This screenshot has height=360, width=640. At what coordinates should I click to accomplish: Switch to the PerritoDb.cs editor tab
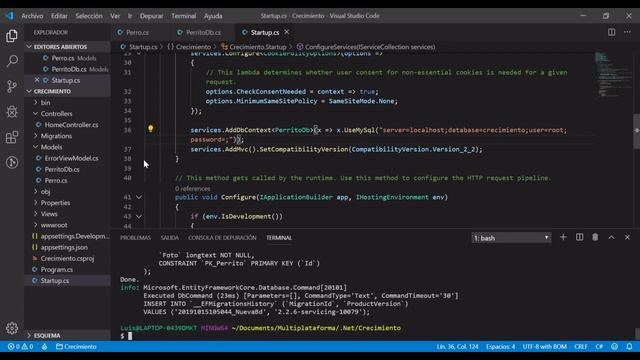tap(203, 32)
